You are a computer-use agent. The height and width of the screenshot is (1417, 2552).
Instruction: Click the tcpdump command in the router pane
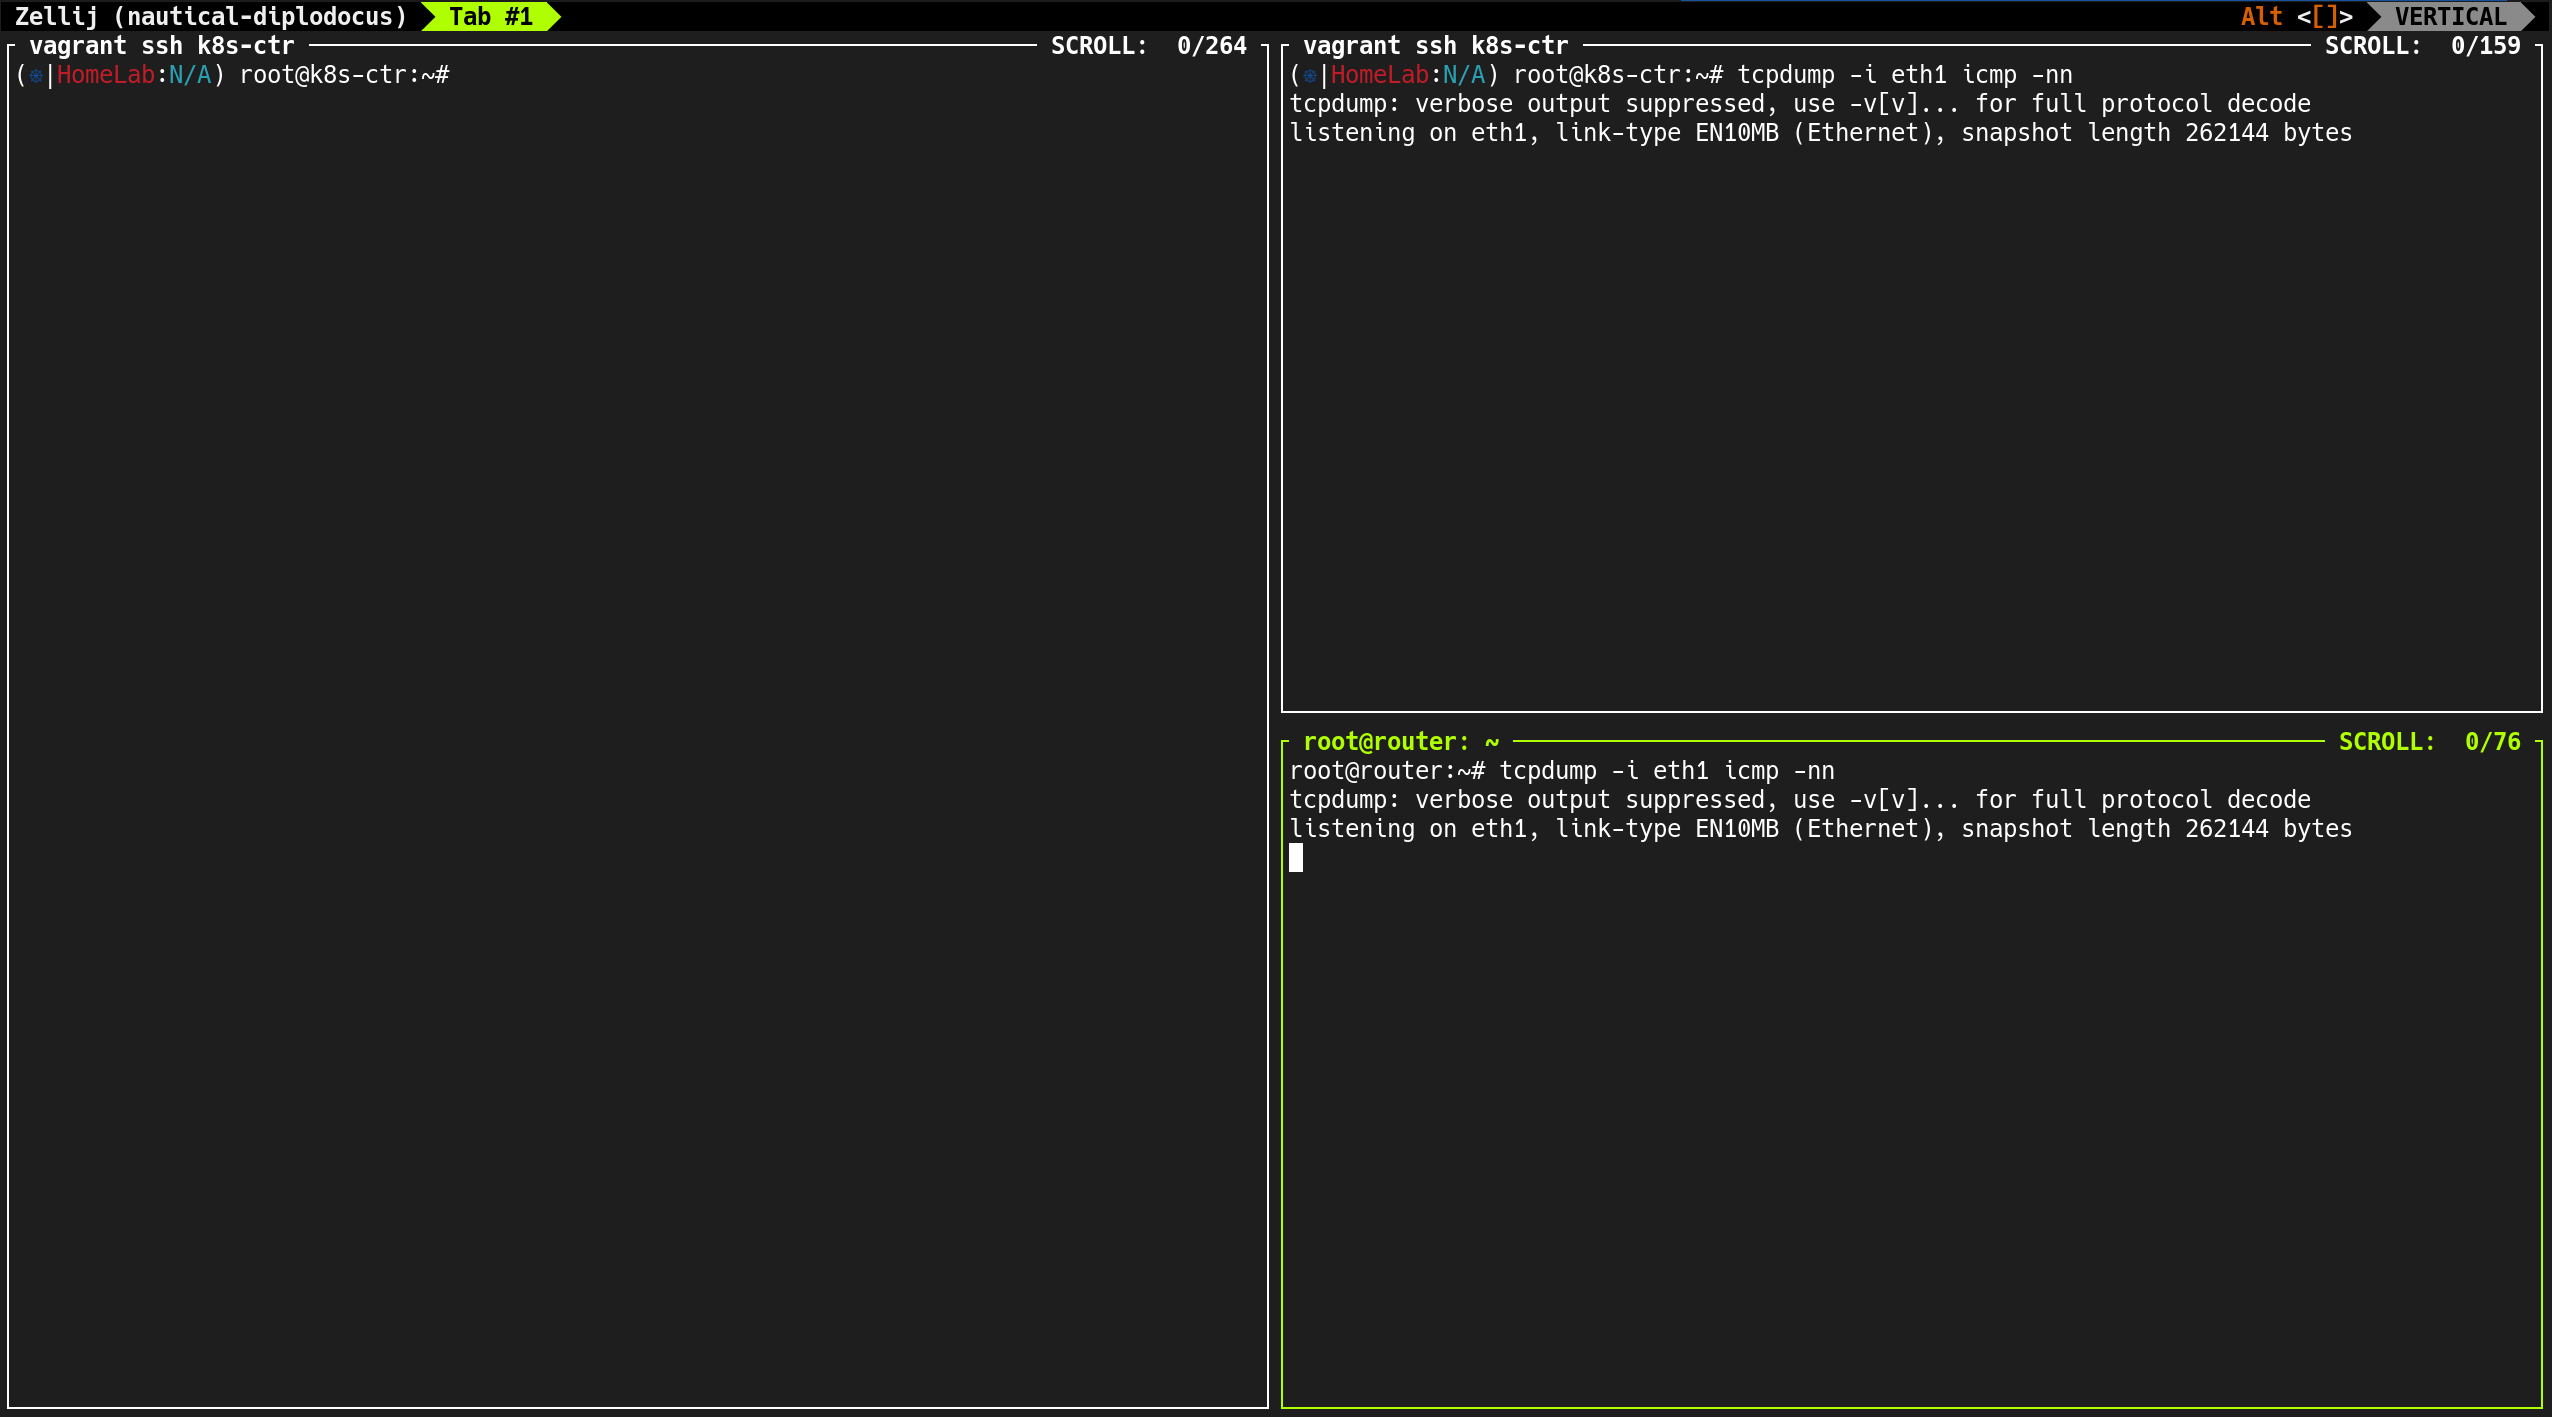click(1667, 771)
